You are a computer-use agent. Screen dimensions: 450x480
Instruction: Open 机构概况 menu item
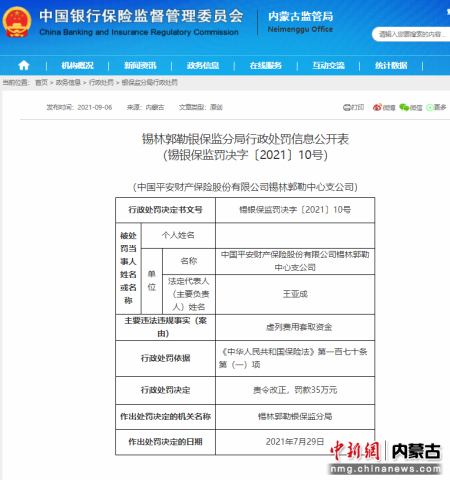click(78, 66)
